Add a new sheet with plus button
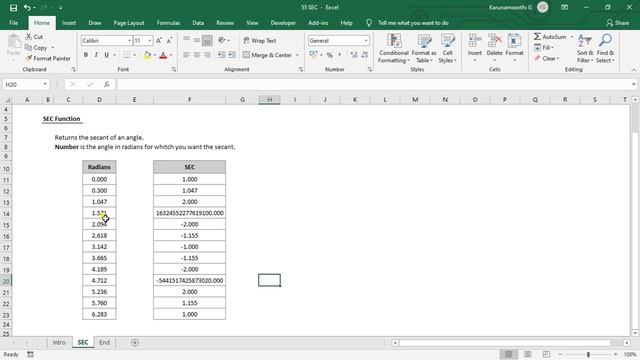640x360 pixels. (135, 342)
